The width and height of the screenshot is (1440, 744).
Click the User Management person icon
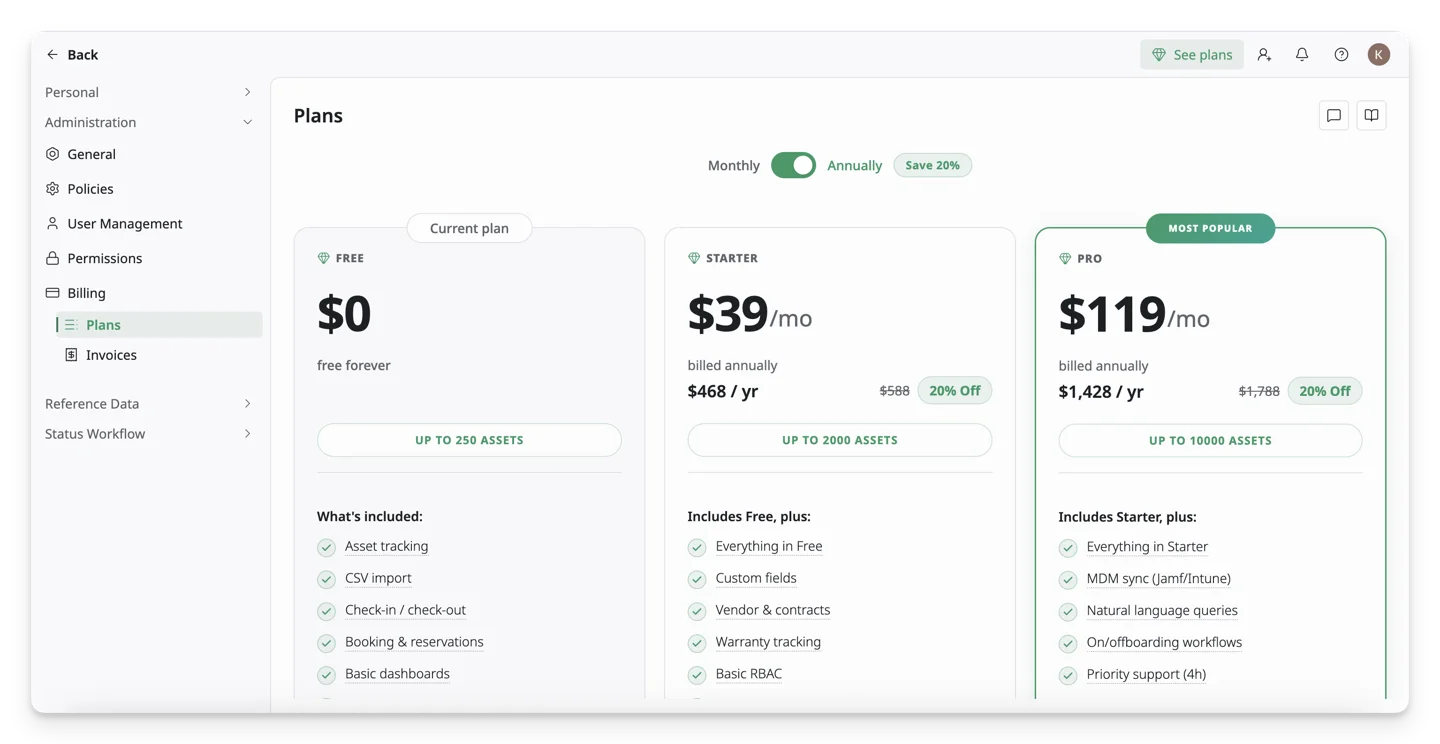[x=53, y=224]
